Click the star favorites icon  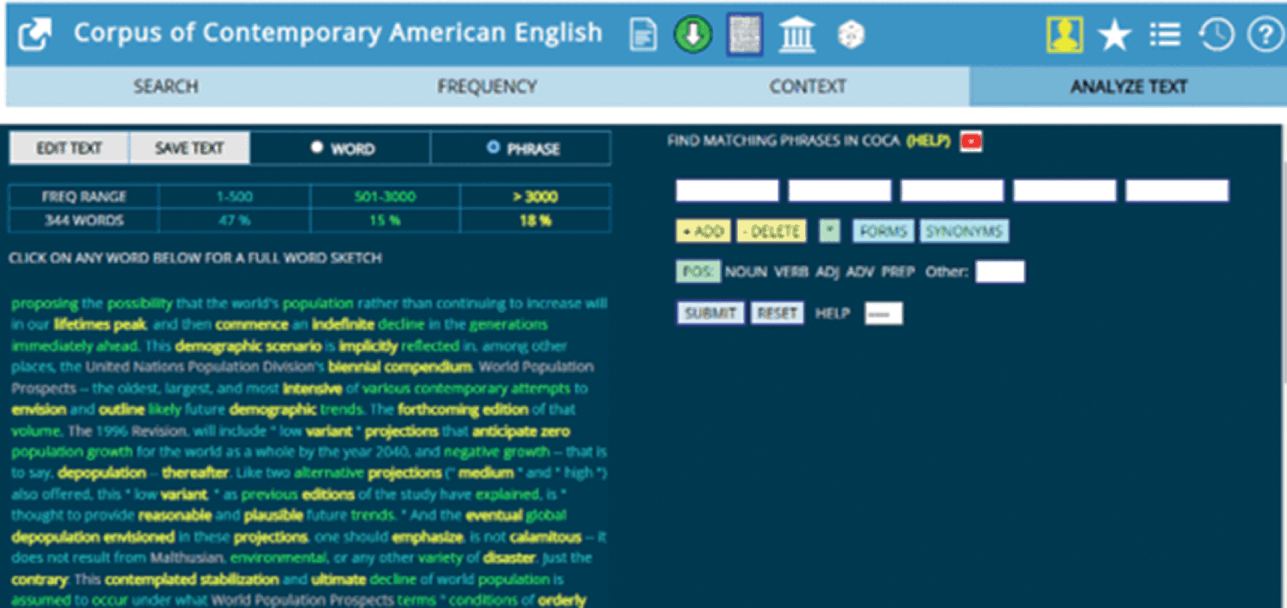(1114, 36)
